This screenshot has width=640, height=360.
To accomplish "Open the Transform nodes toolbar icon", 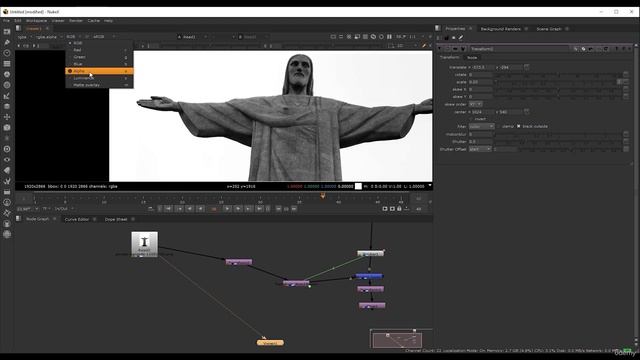I will coord(7,117).
